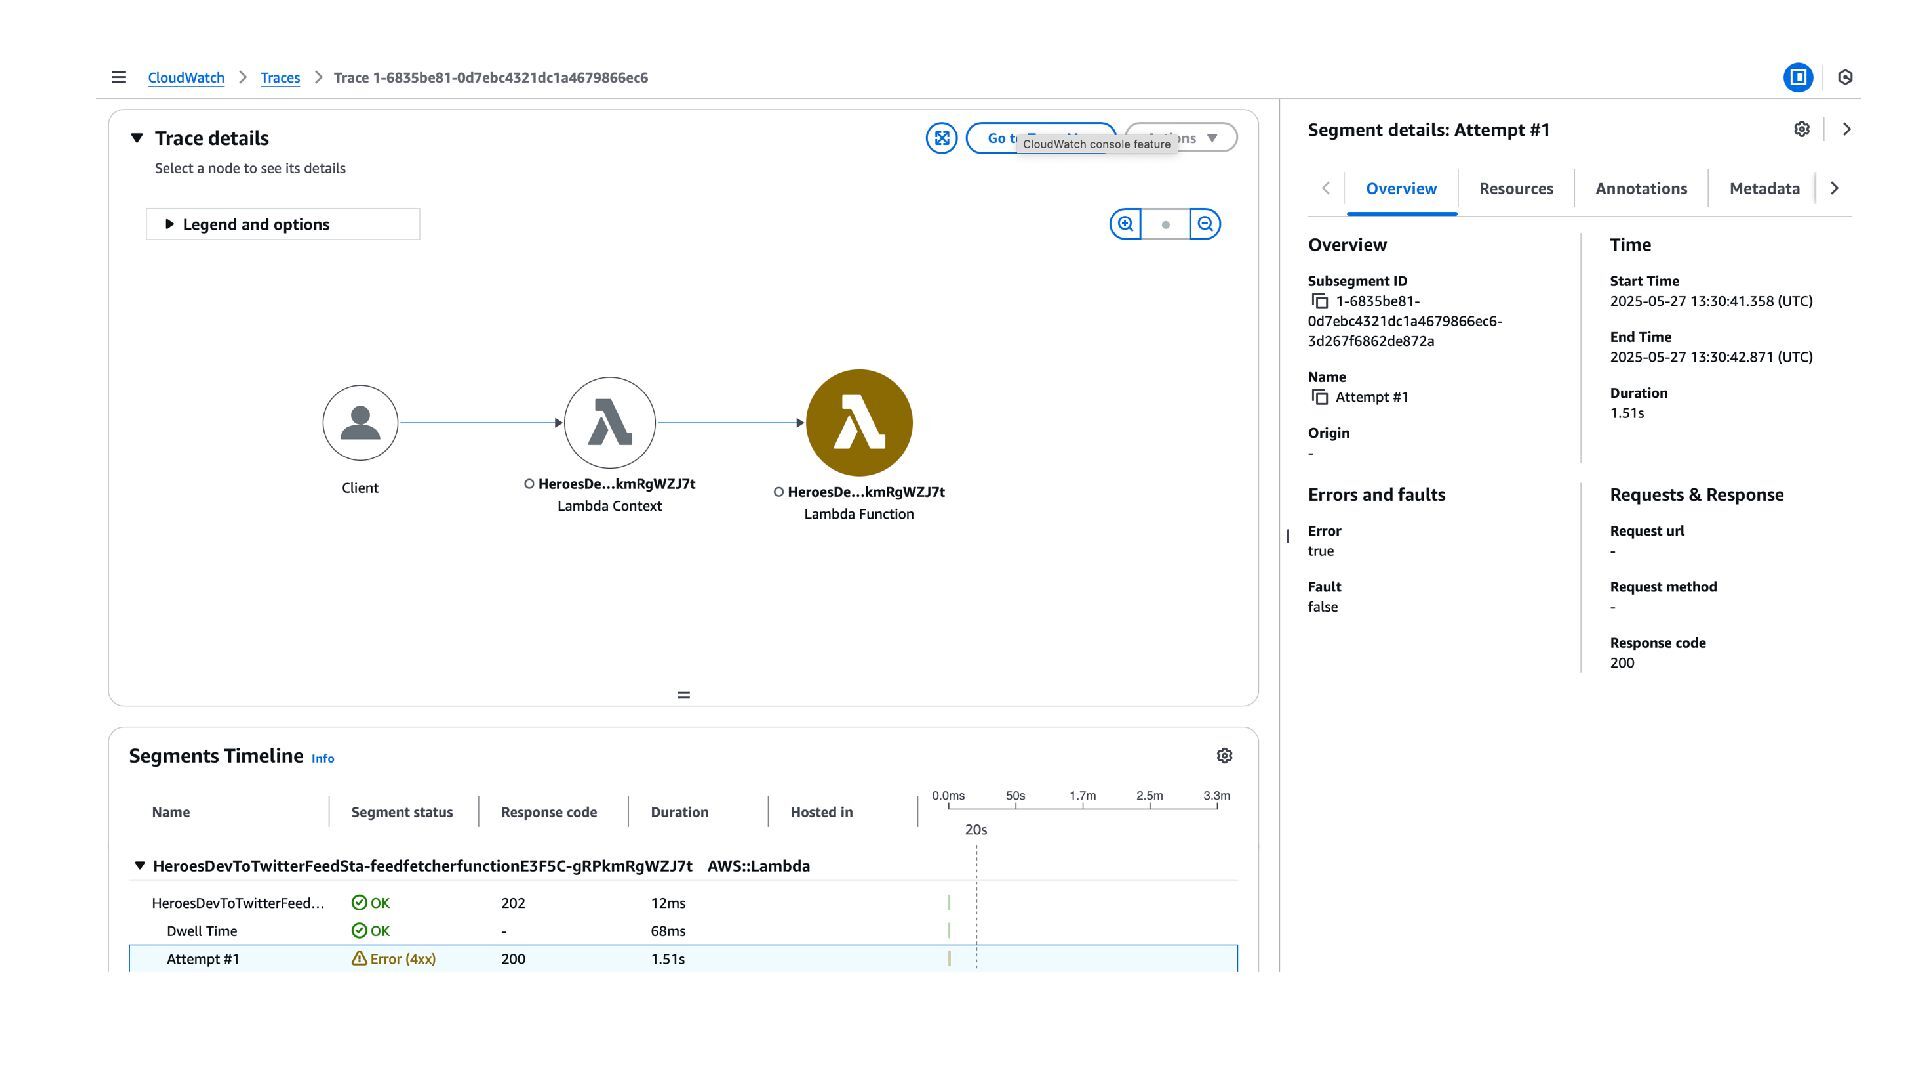Click the Hosted in column header

click(822, 812)
